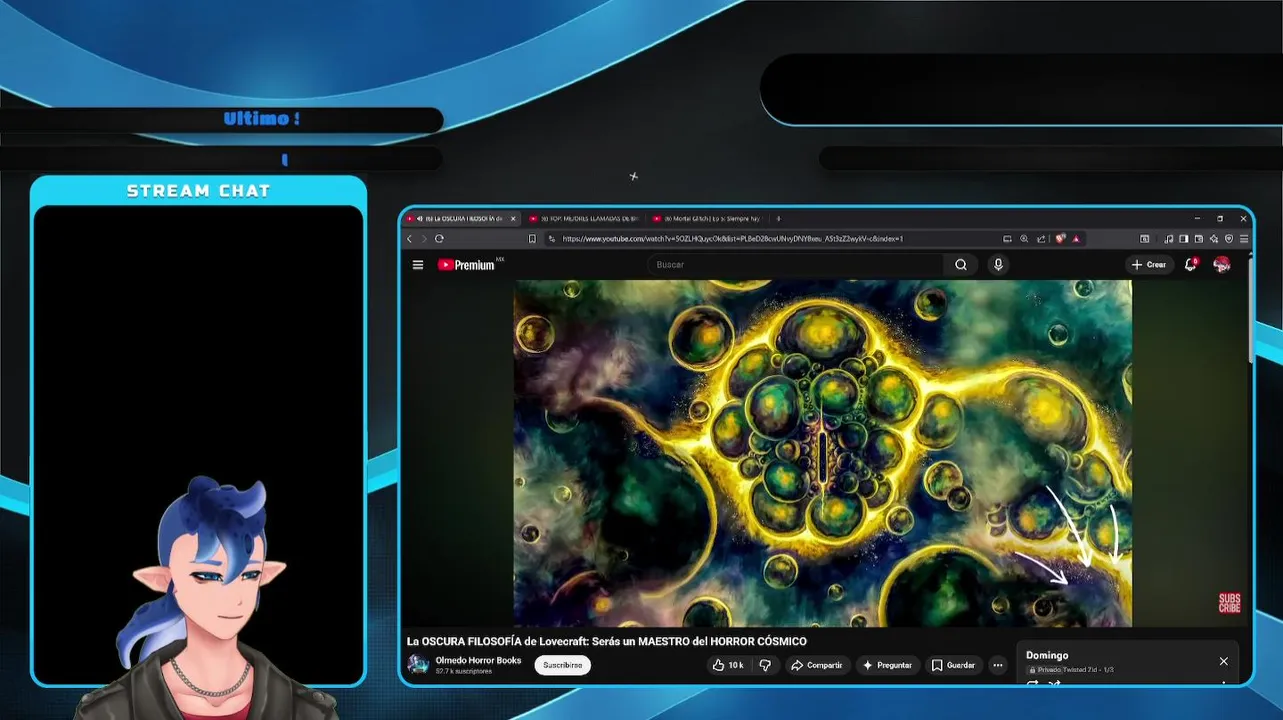Click the tab-search icon in the browser toolbar
1283x720 pixels.
[1144, 239]
